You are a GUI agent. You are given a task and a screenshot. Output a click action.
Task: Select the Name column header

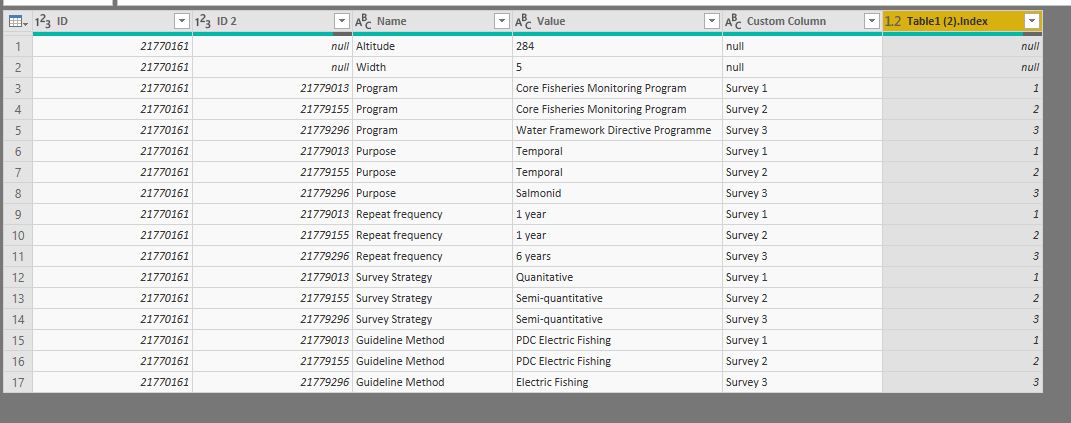(432, 22)
